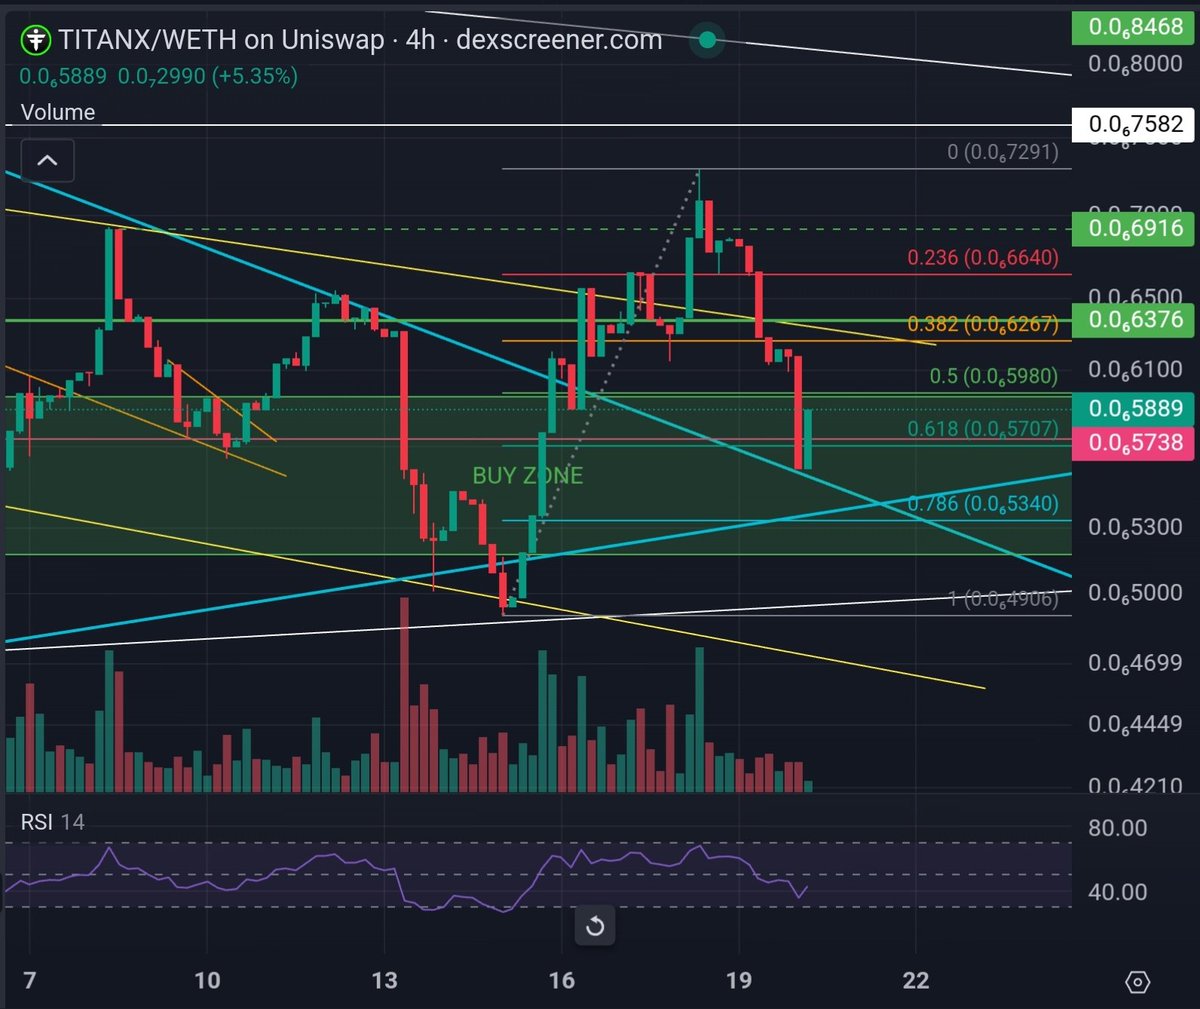The height and width of the screenshot is (1009, 1200).
Task: Select the RSI 14 indicator label
Action: click(x=53, y=822)
